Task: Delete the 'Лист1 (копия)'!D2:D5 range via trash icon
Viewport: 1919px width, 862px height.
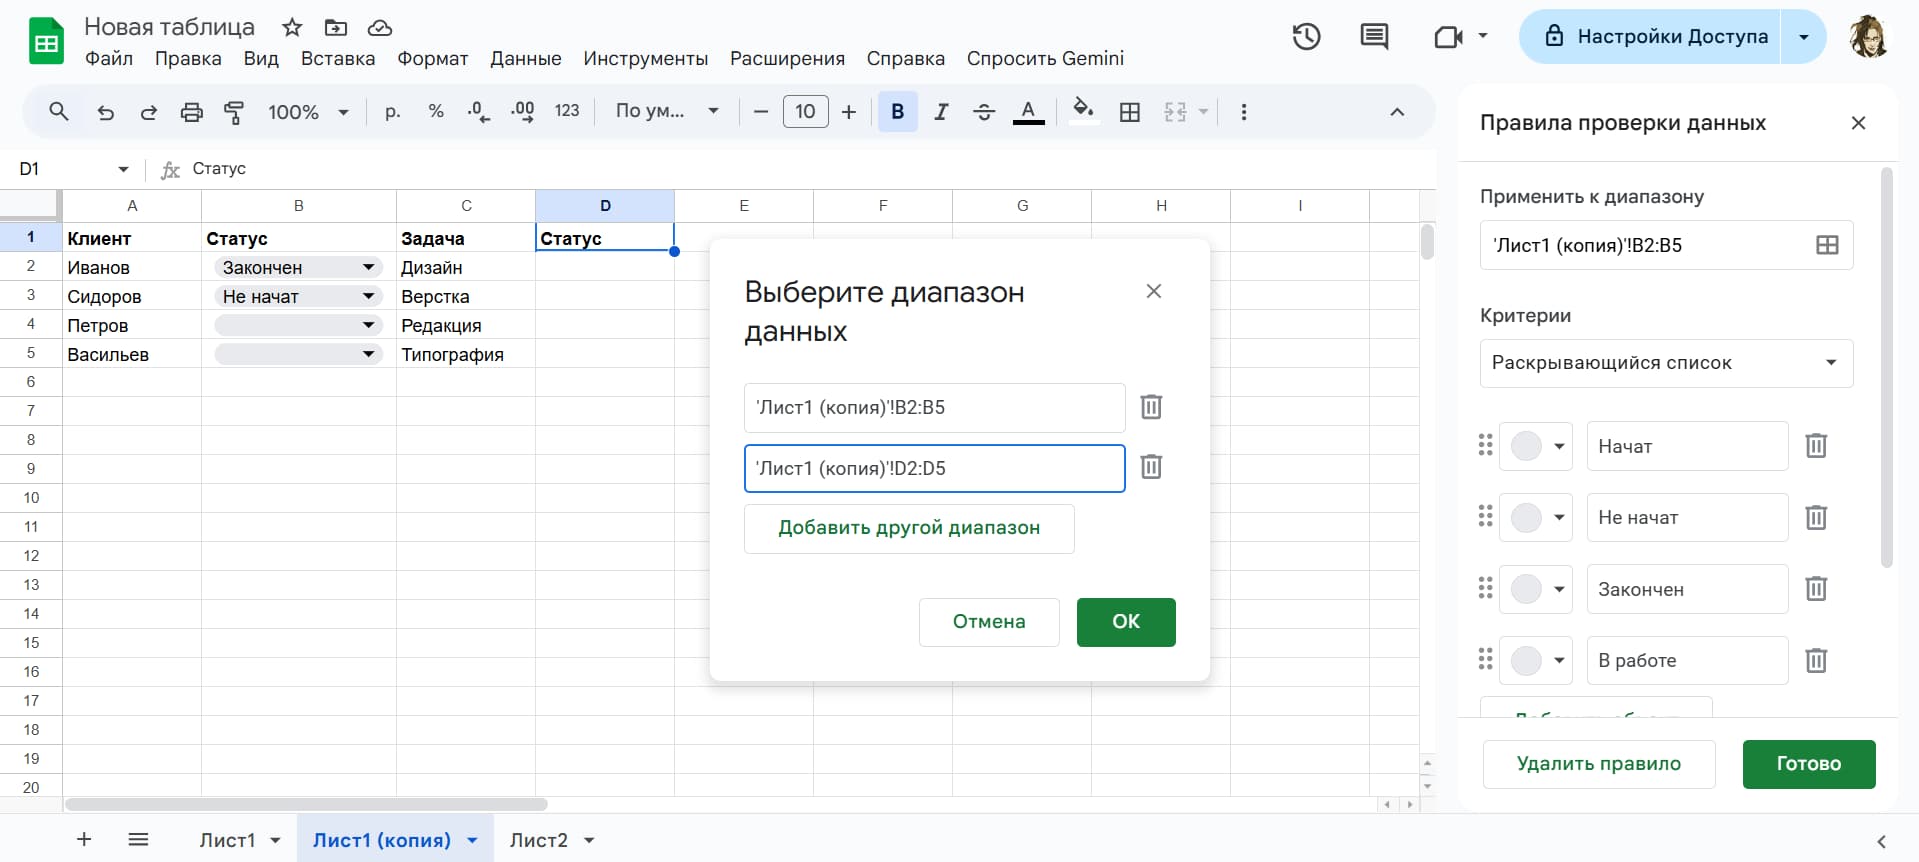Action: [1151, 467]
